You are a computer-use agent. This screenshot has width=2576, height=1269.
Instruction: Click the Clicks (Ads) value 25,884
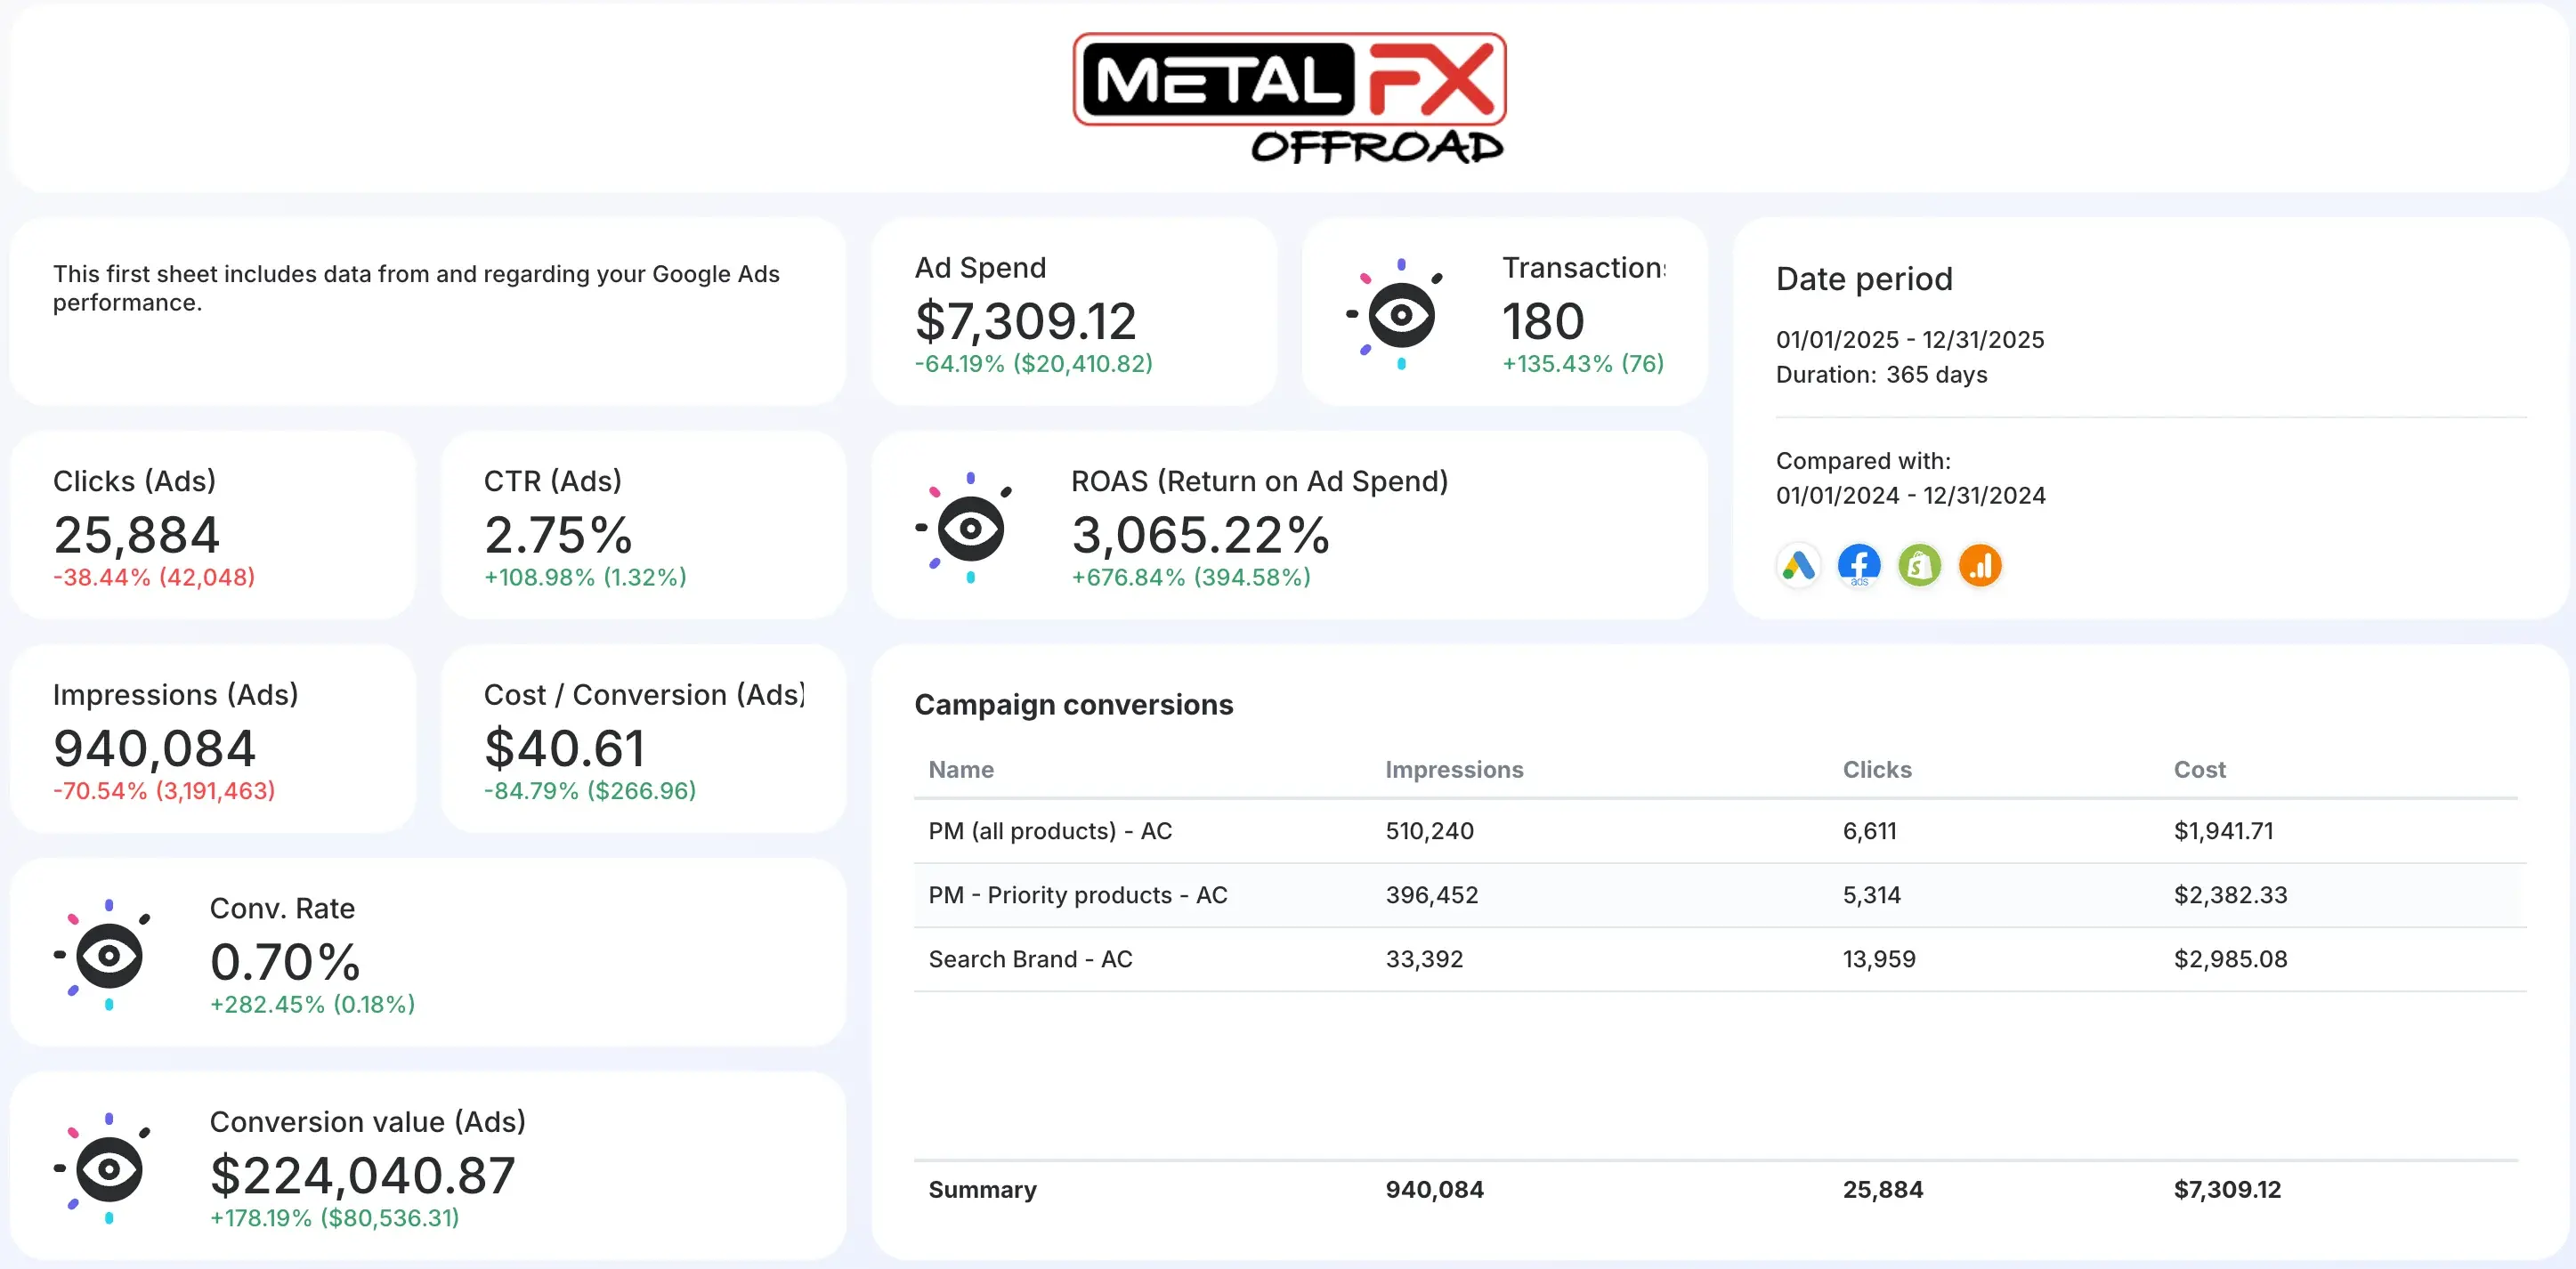point(136,535)
